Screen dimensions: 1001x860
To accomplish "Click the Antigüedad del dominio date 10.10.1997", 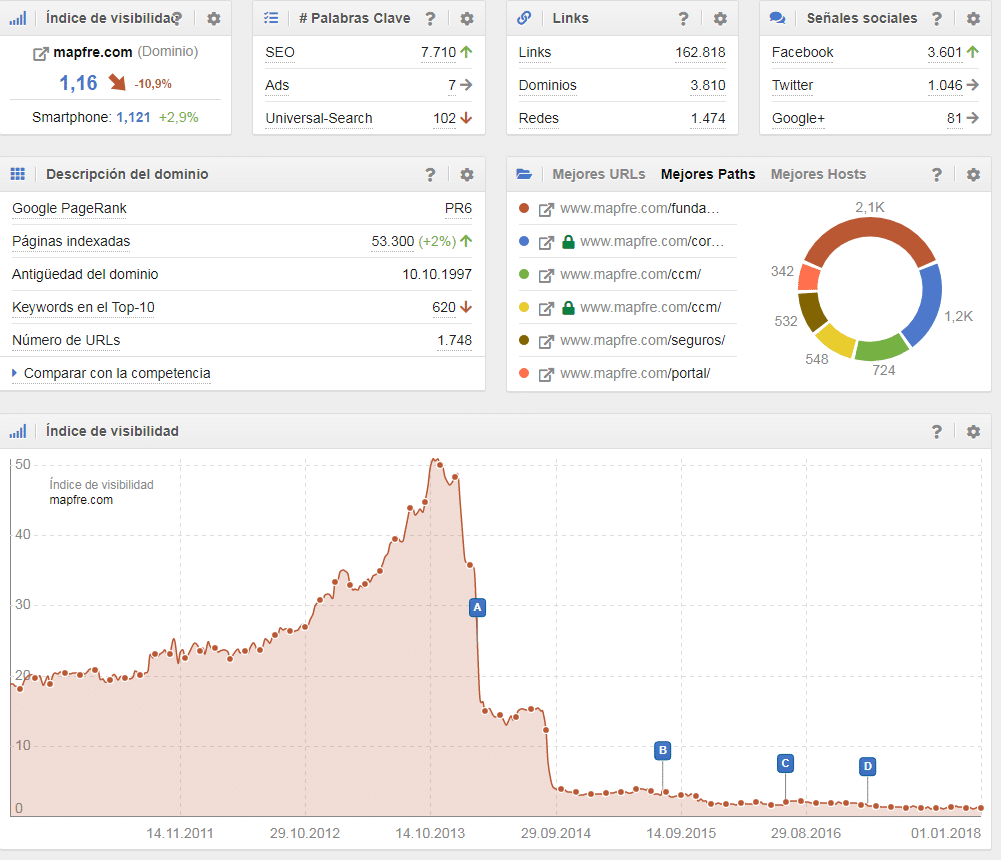I will tap(437, 275).
